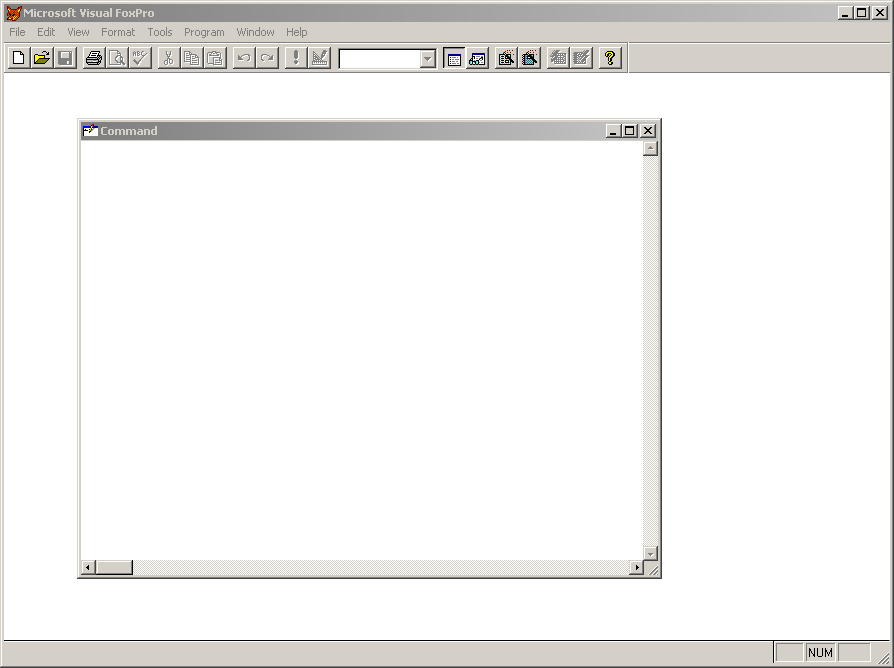
Task: Click the Spelling check icon
Action: 140,58
